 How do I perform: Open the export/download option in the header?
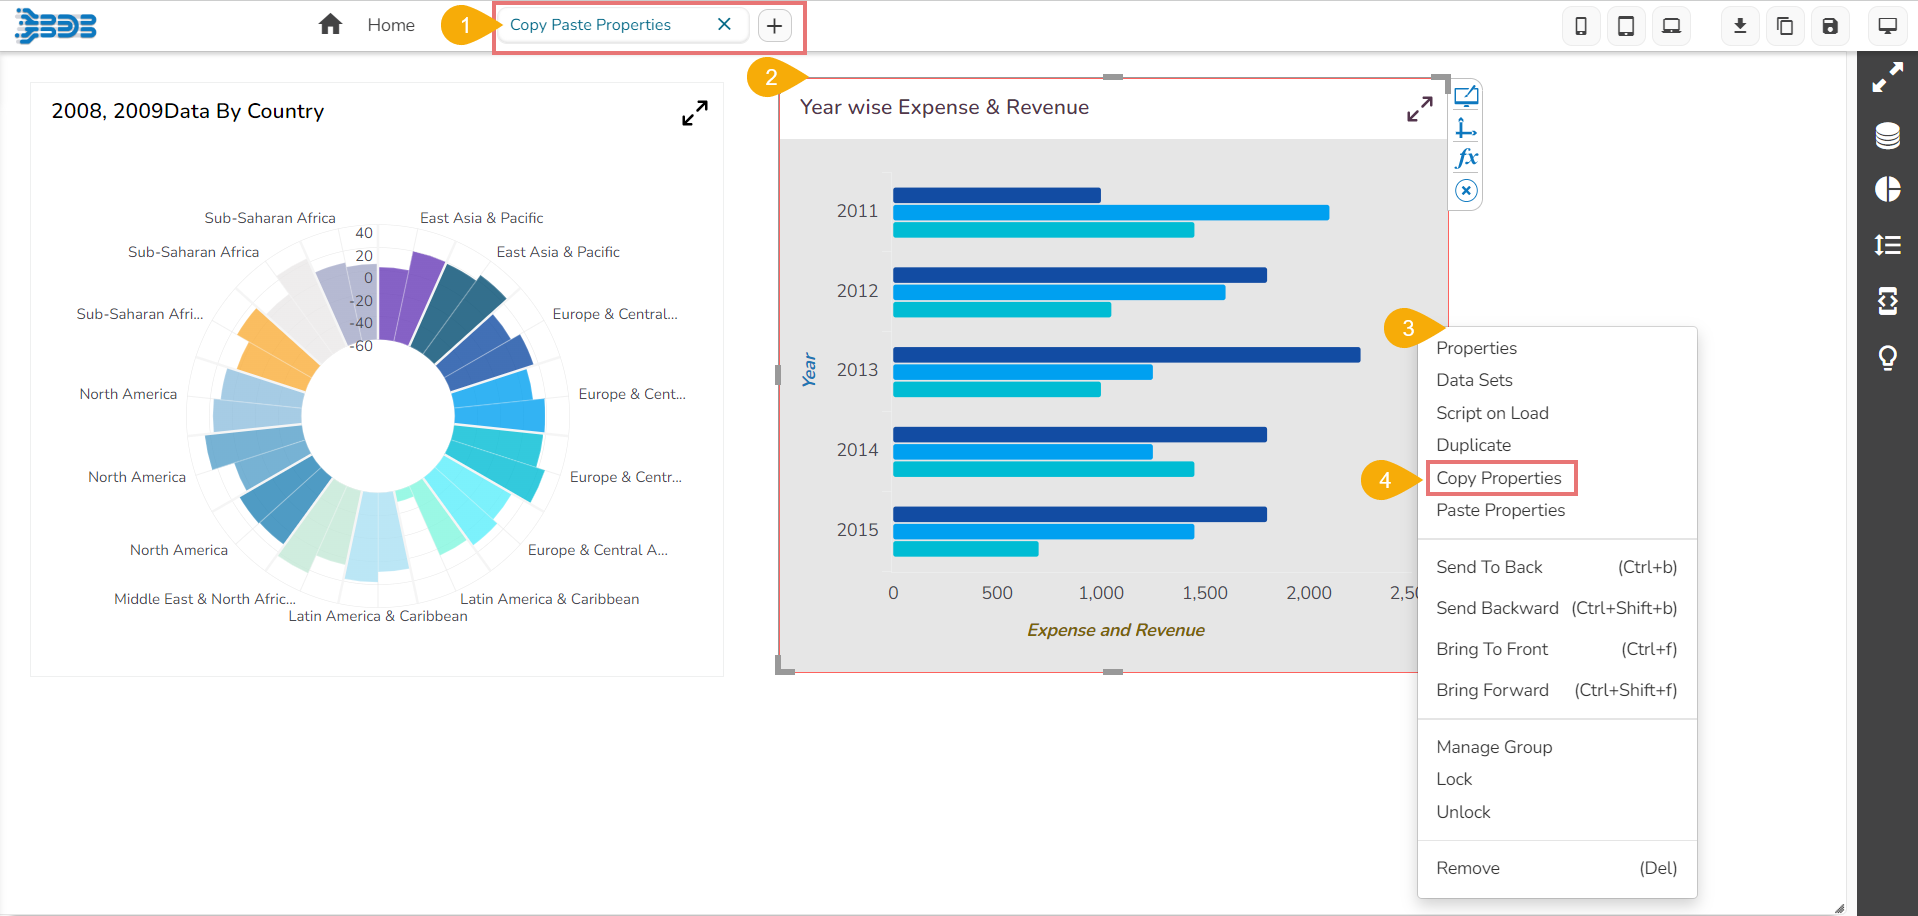pos(1740,25)
